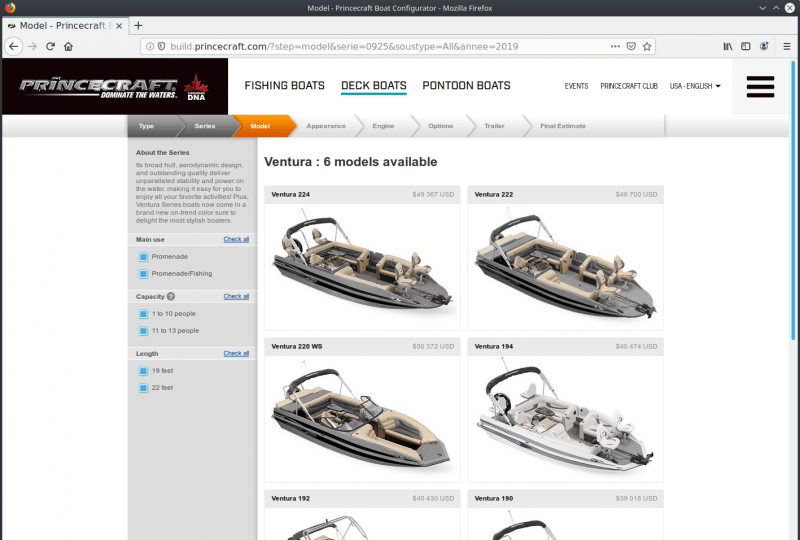Save page to Pocket icon

631,46
